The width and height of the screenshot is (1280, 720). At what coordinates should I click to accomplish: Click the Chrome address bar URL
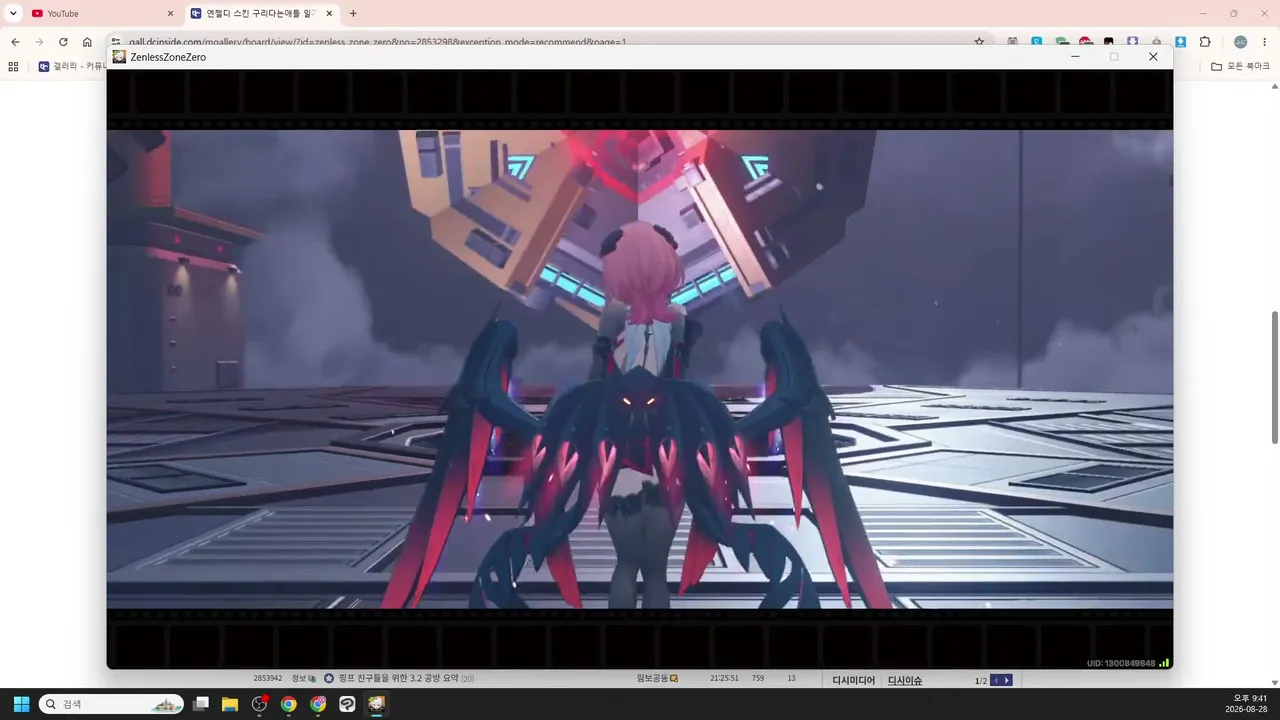[x=378, y=42]
